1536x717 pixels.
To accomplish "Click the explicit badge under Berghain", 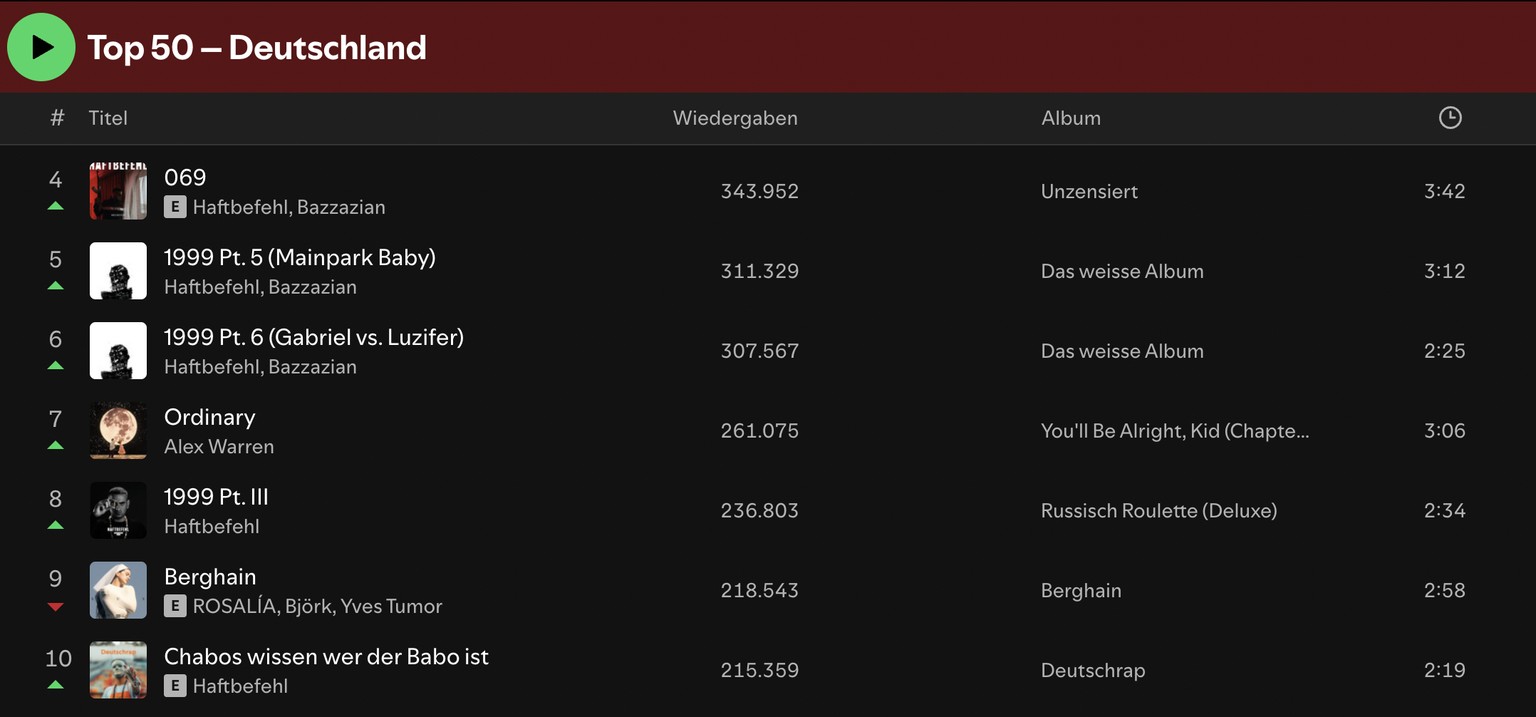I will pos(173,606).
